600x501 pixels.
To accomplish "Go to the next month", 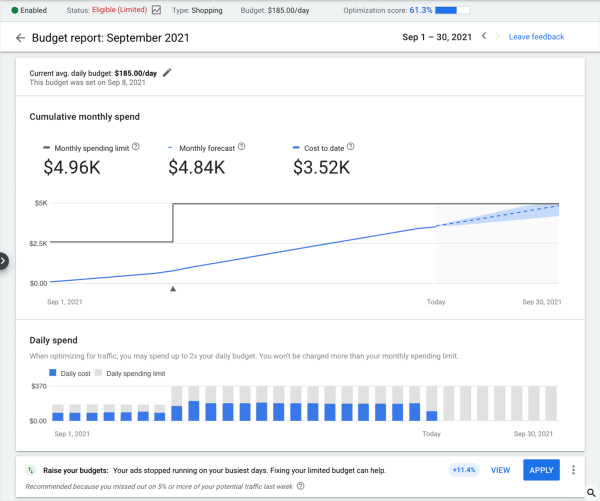I will pos(499,37).
